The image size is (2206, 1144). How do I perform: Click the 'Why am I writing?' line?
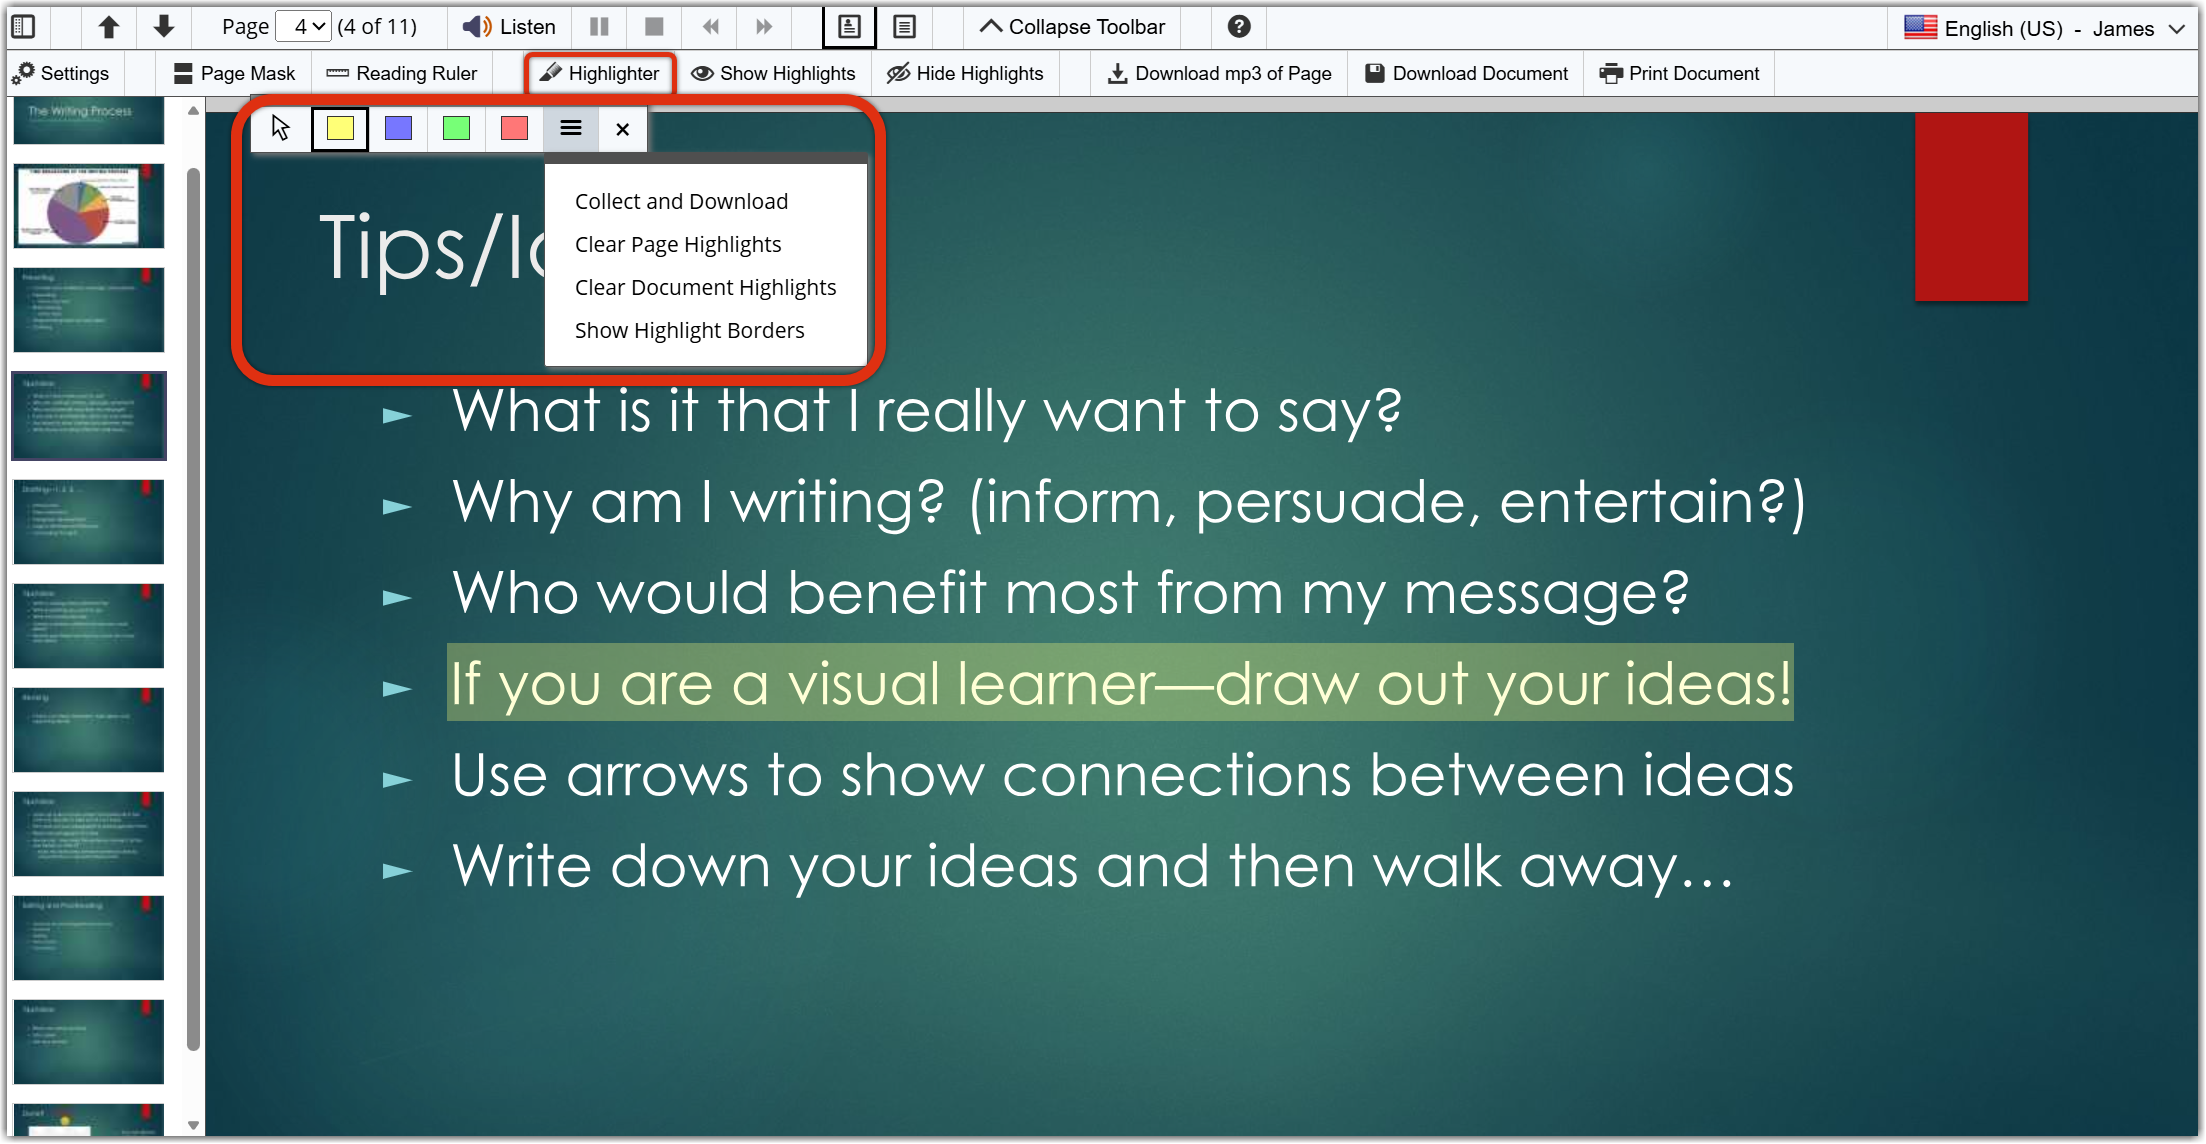point(1128,502)
